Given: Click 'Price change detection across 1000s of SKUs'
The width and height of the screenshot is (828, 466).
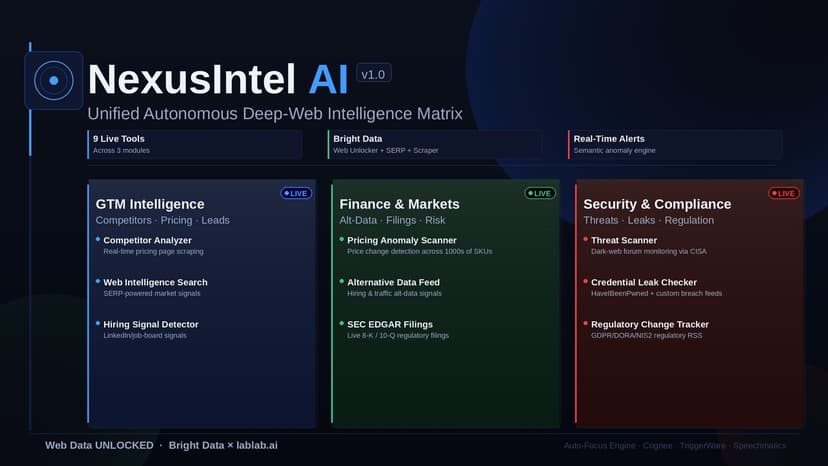Looking at the screenshot, I should pyautogui.click(x=420, y=251).
